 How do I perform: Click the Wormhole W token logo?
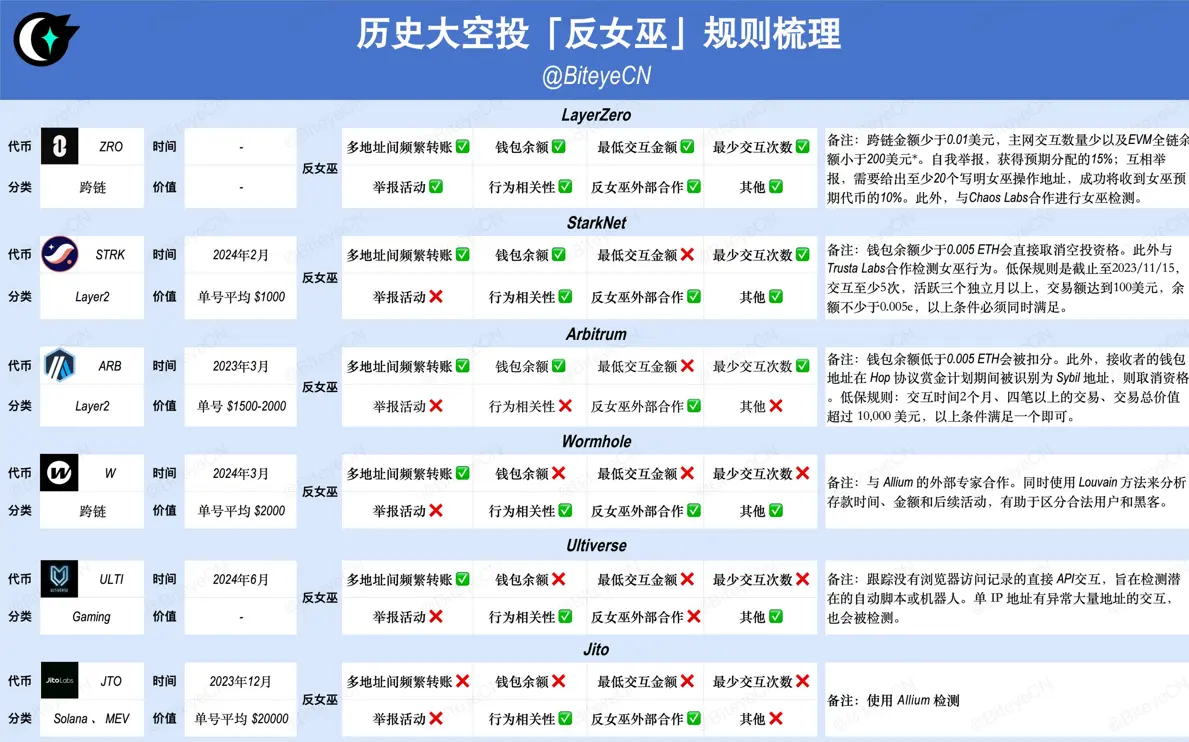(x=60, y=473)
